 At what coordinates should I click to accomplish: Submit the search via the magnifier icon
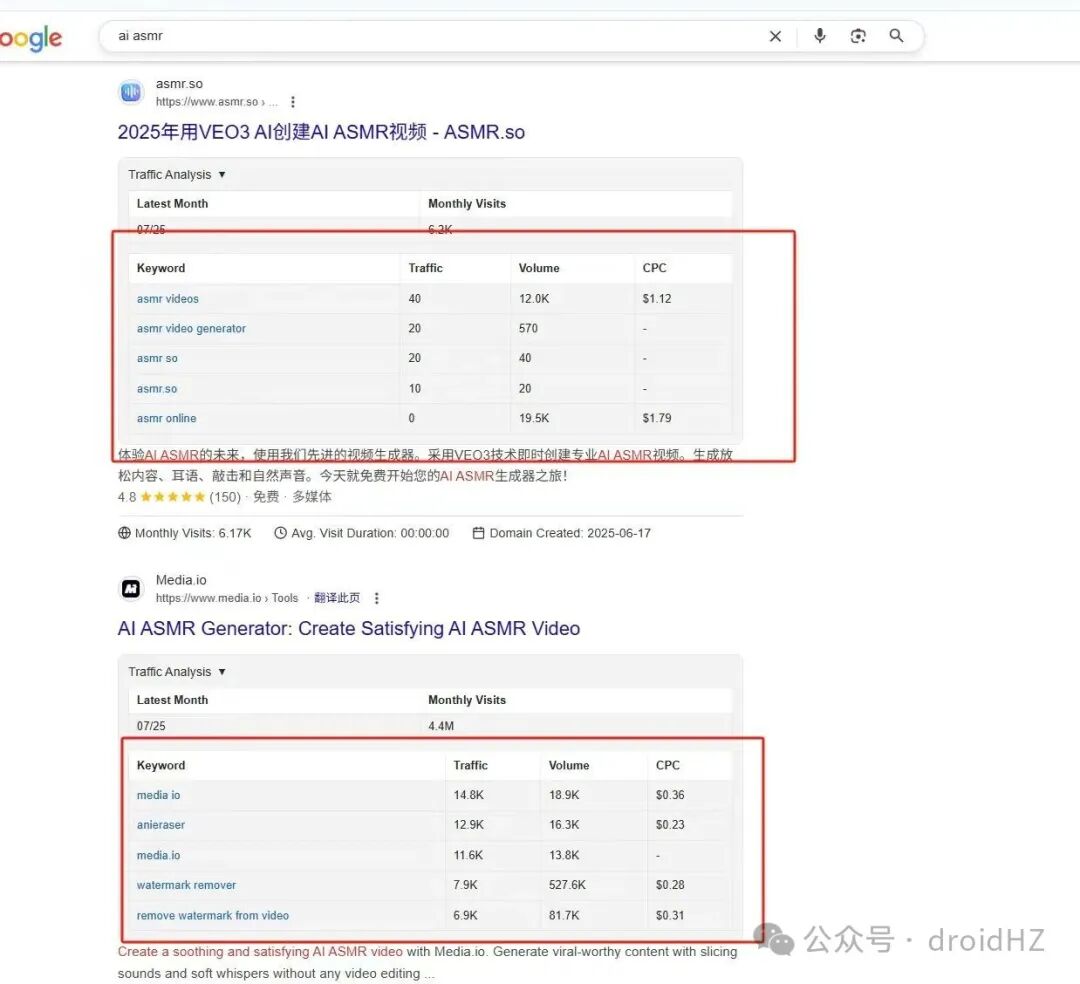(x=896, y=36)
